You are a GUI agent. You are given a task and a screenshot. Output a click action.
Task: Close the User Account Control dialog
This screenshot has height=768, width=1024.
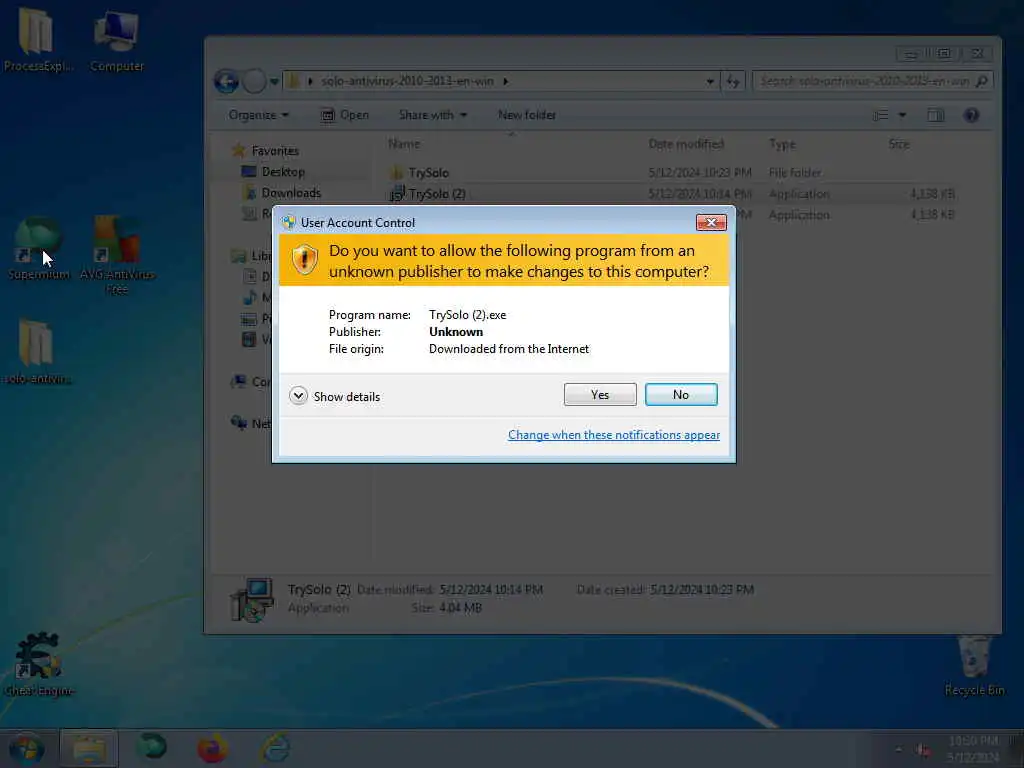[x=711, y=223]
